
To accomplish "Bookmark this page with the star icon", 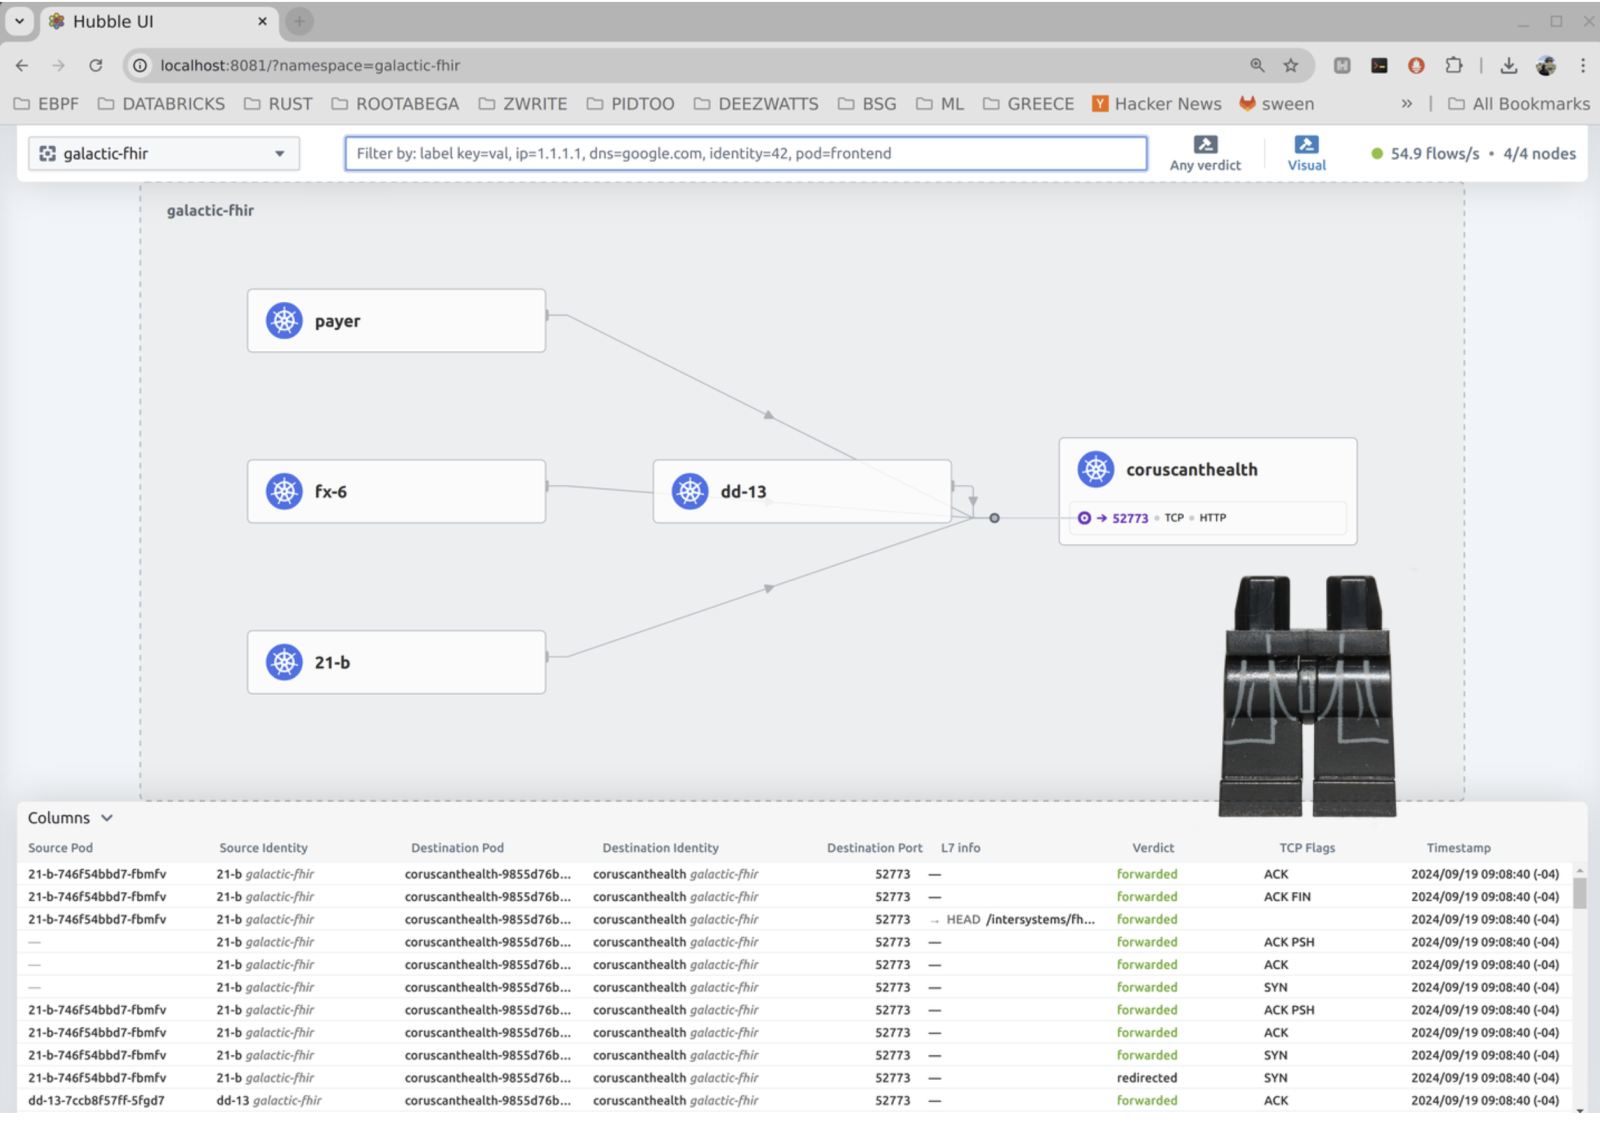I will click(x=1291, y=65).
